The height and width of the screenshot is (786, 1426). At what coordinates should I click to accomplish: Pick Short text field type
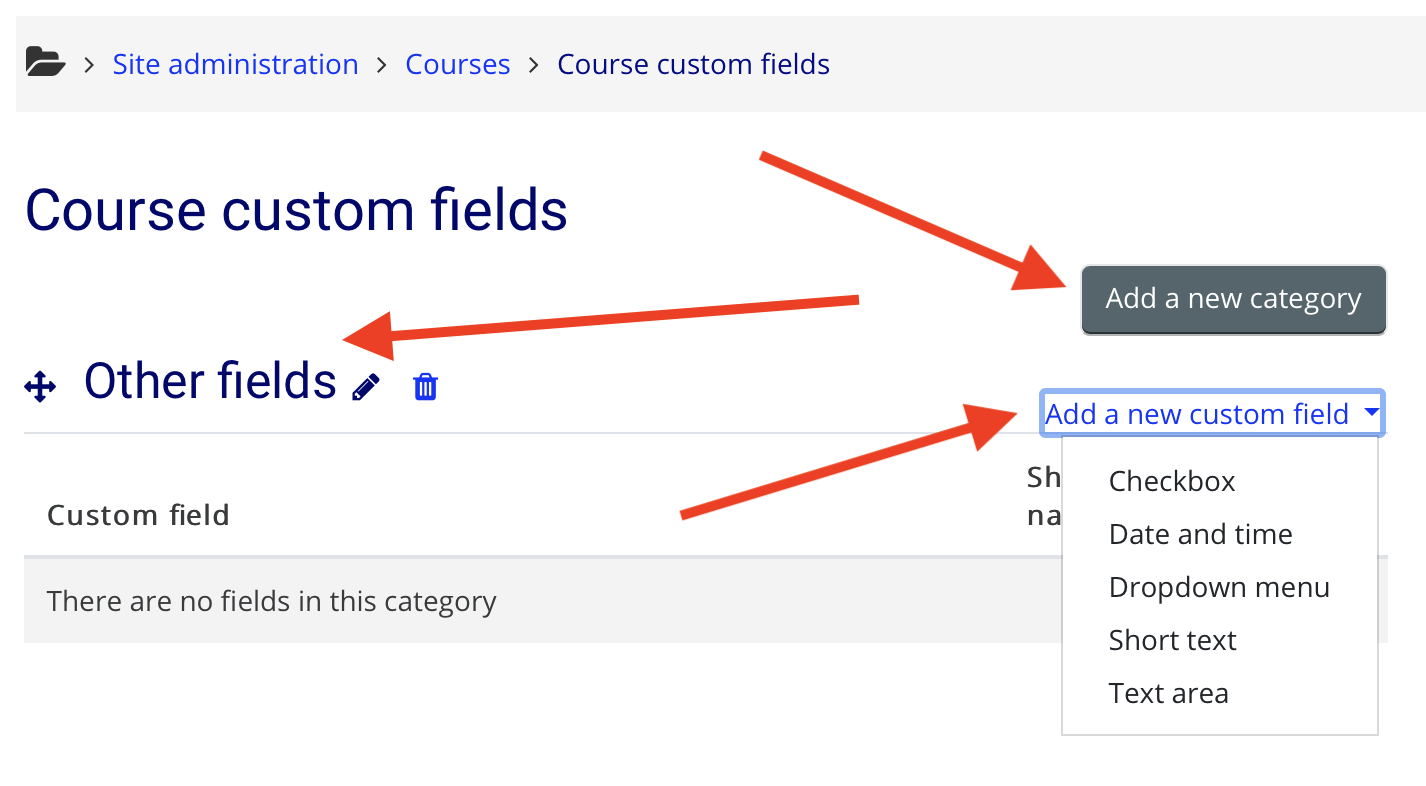1172,639
